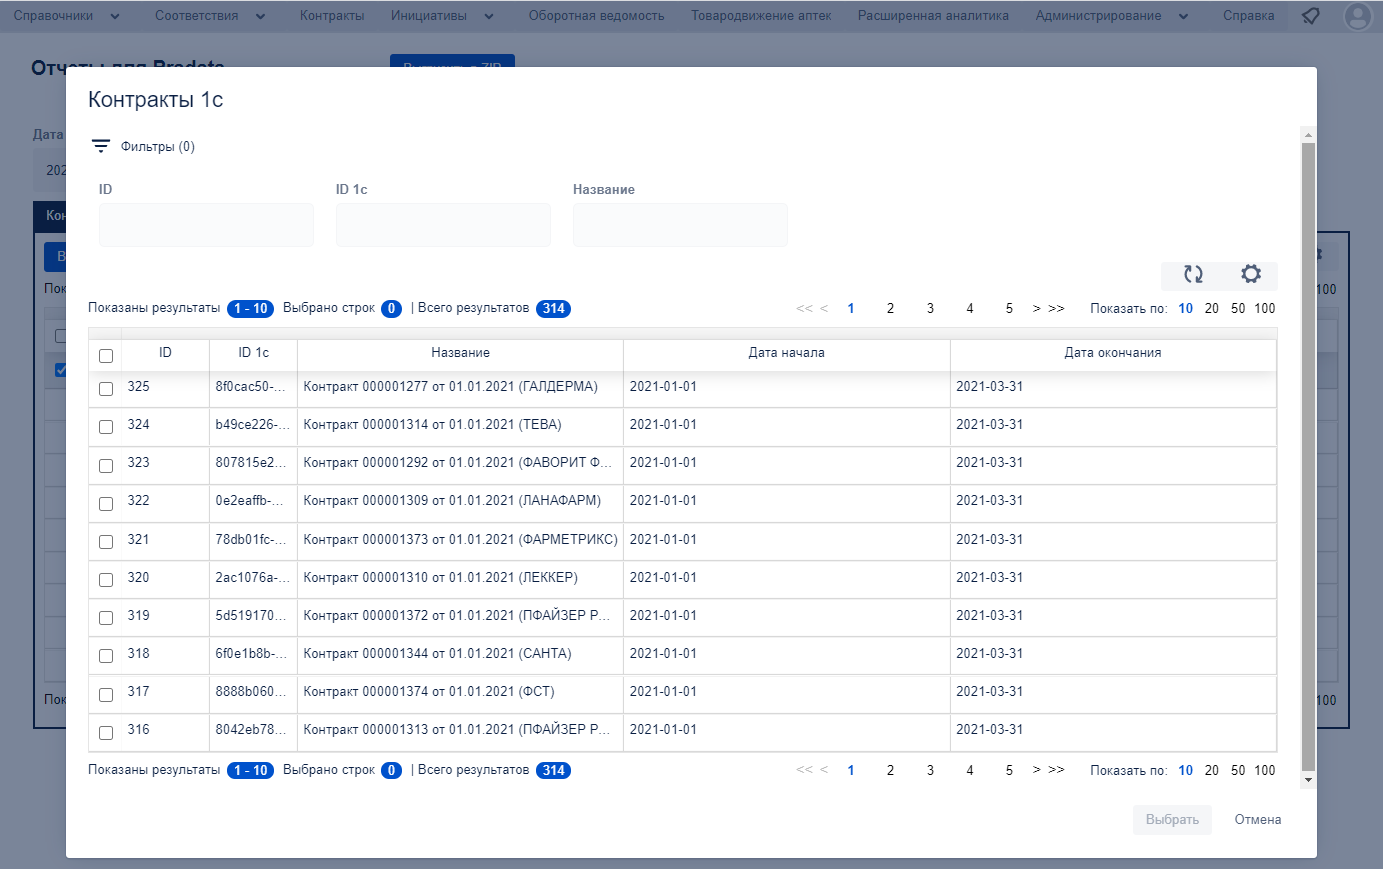The image size is (1383, 869).
Task: Tick checkbox for contract 325
Action: click(106, 388)
